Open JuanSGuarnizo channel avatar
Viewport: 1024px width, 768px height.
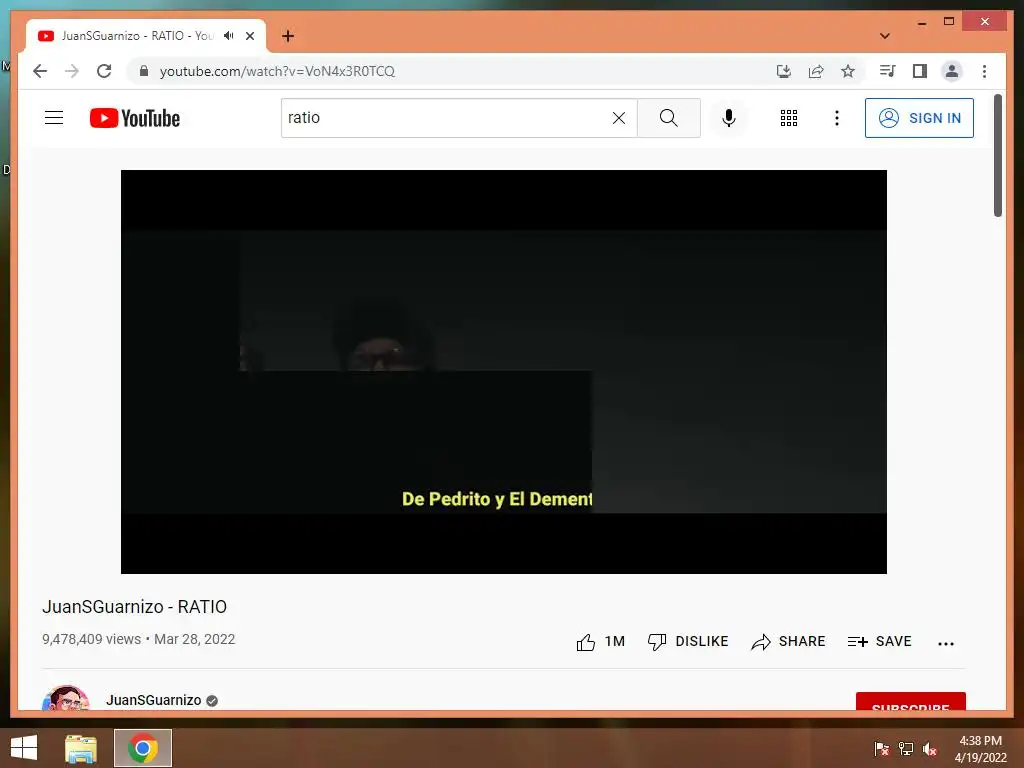tap(65, 698)
